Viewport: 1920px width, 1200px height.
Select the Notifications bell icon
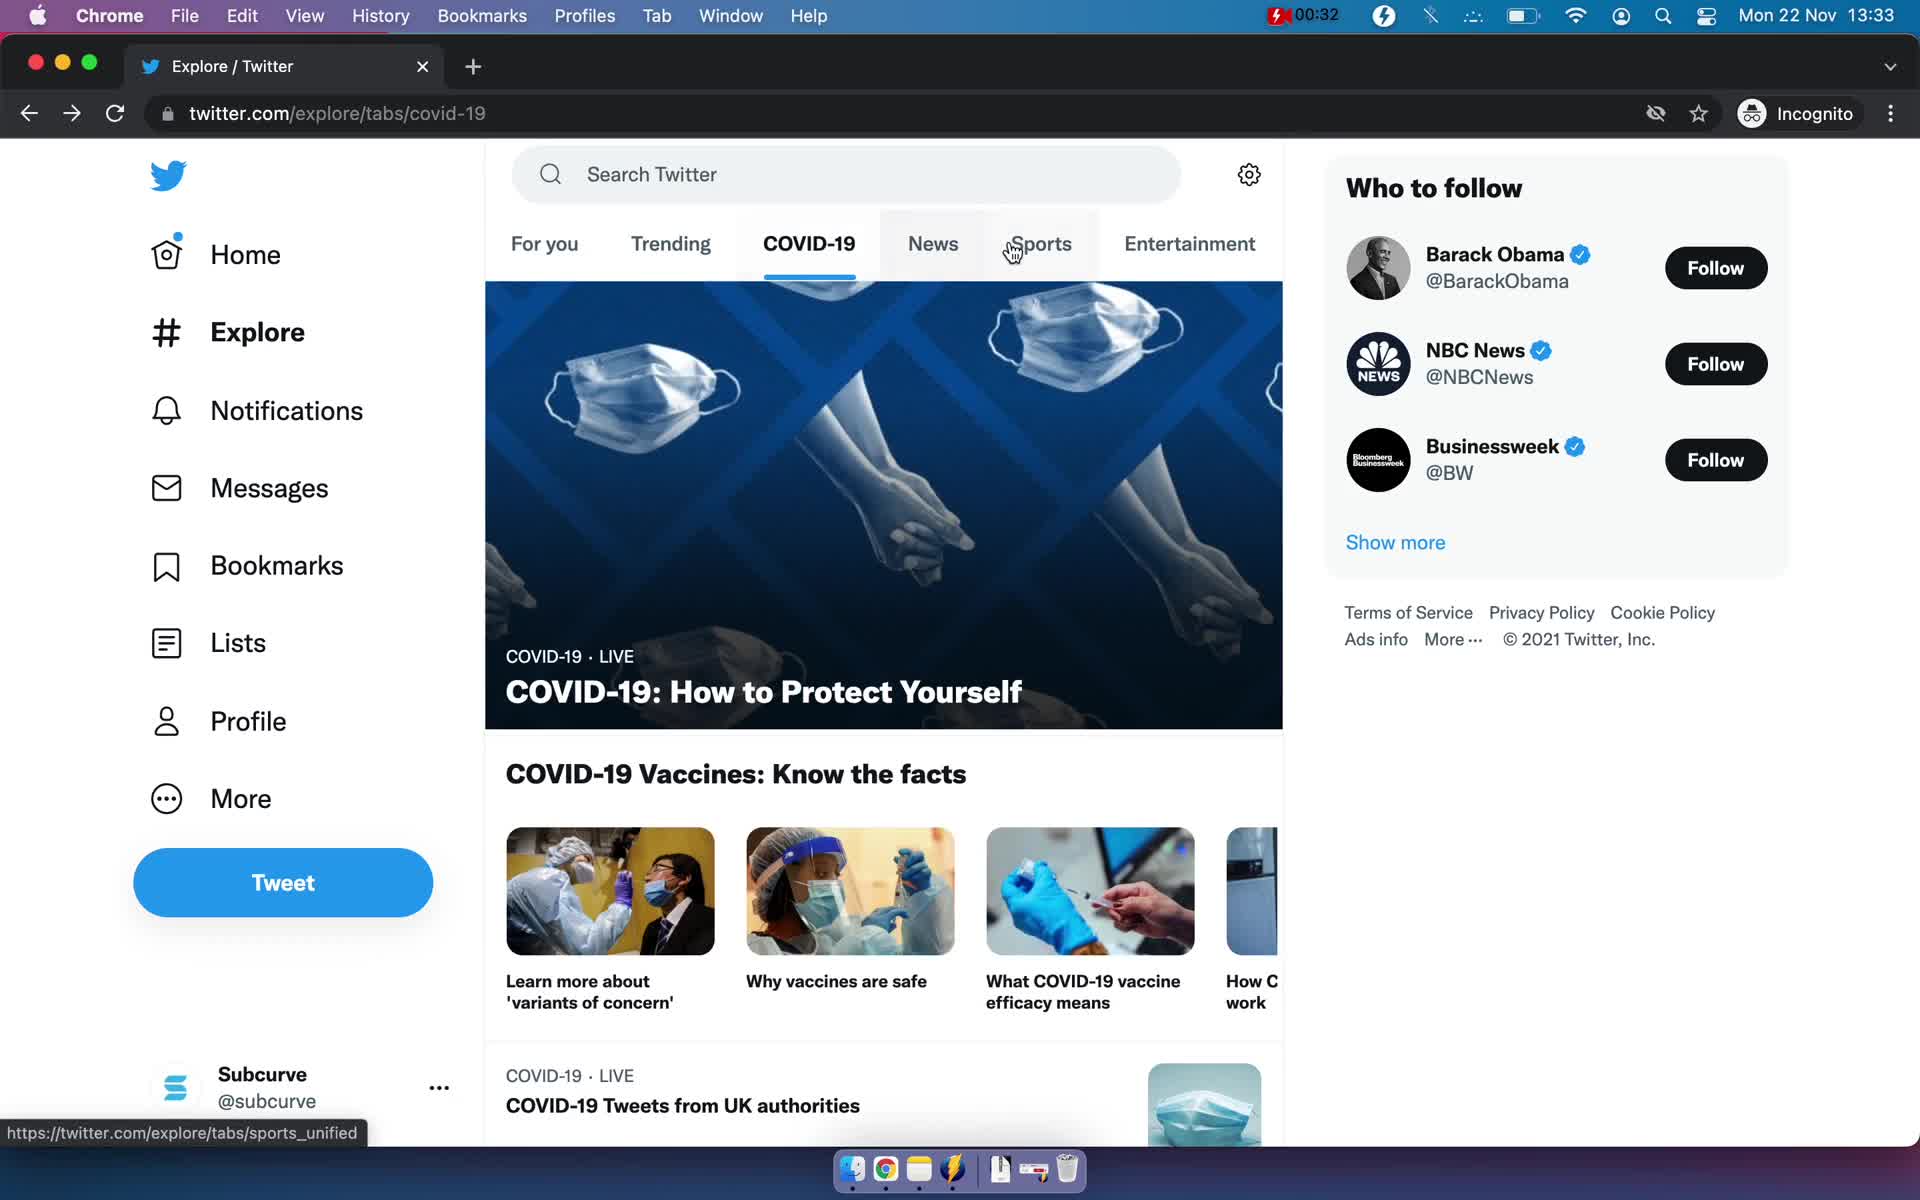point(166,409)
